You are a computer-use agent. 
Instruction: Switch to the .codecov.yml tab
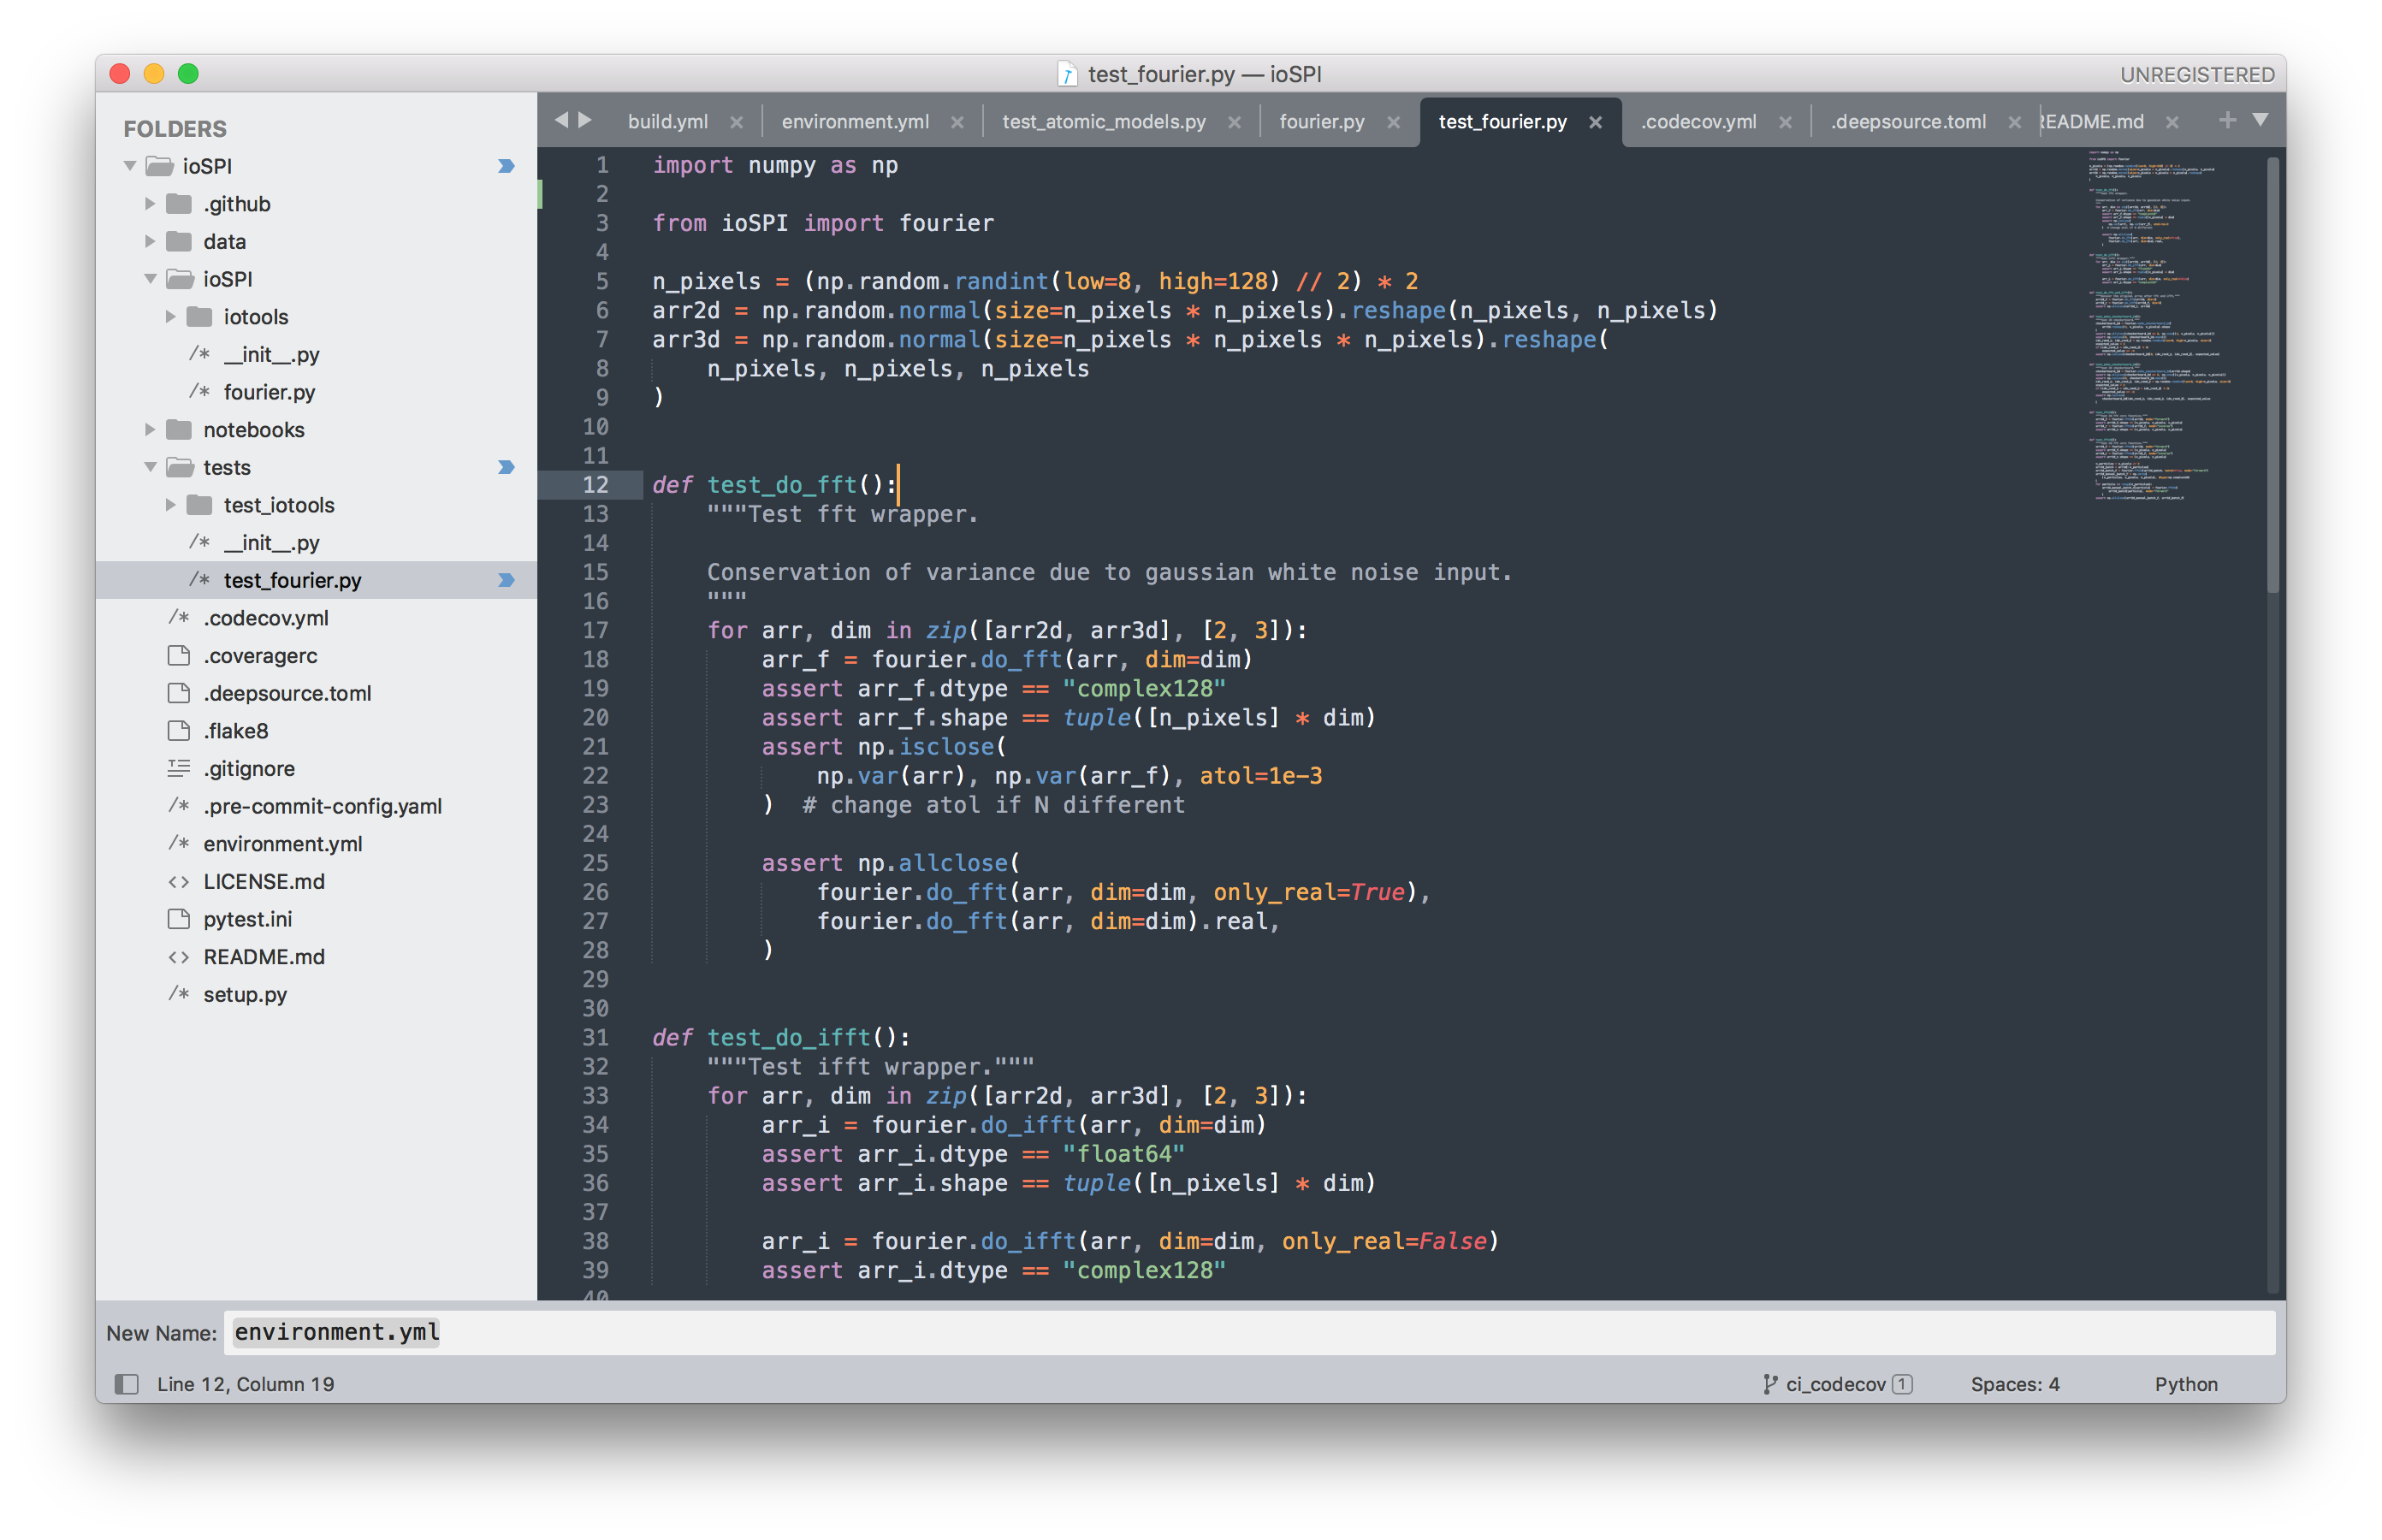tap(1698, 122)
